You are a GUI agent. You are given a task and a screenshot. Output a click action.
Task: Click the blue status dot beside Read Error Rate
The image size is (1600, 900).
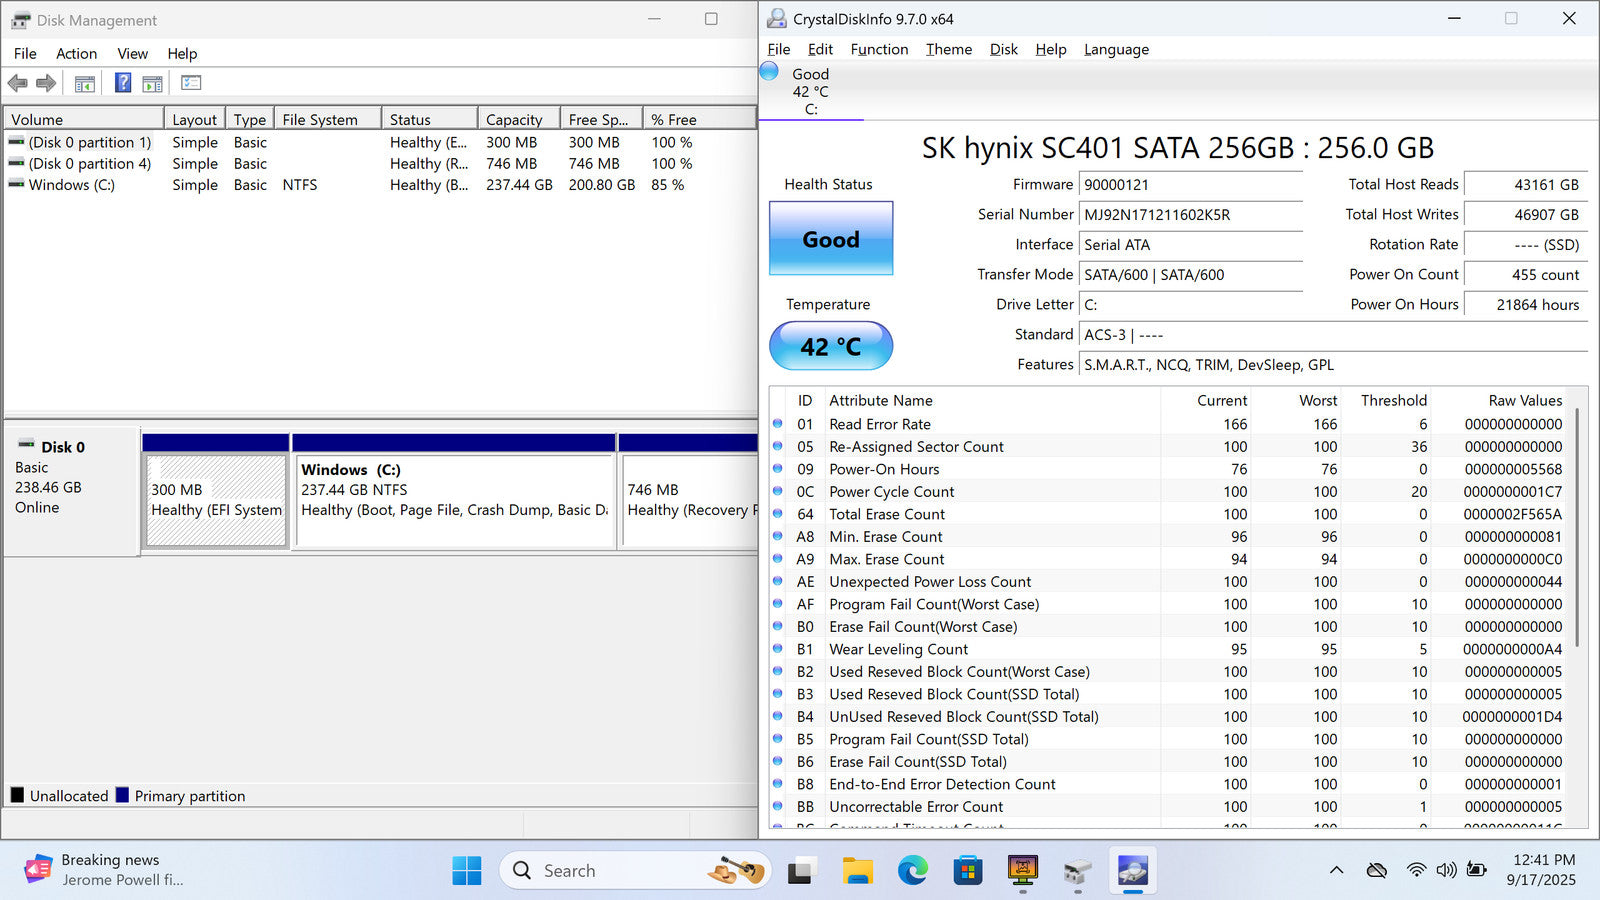(778, 424)
